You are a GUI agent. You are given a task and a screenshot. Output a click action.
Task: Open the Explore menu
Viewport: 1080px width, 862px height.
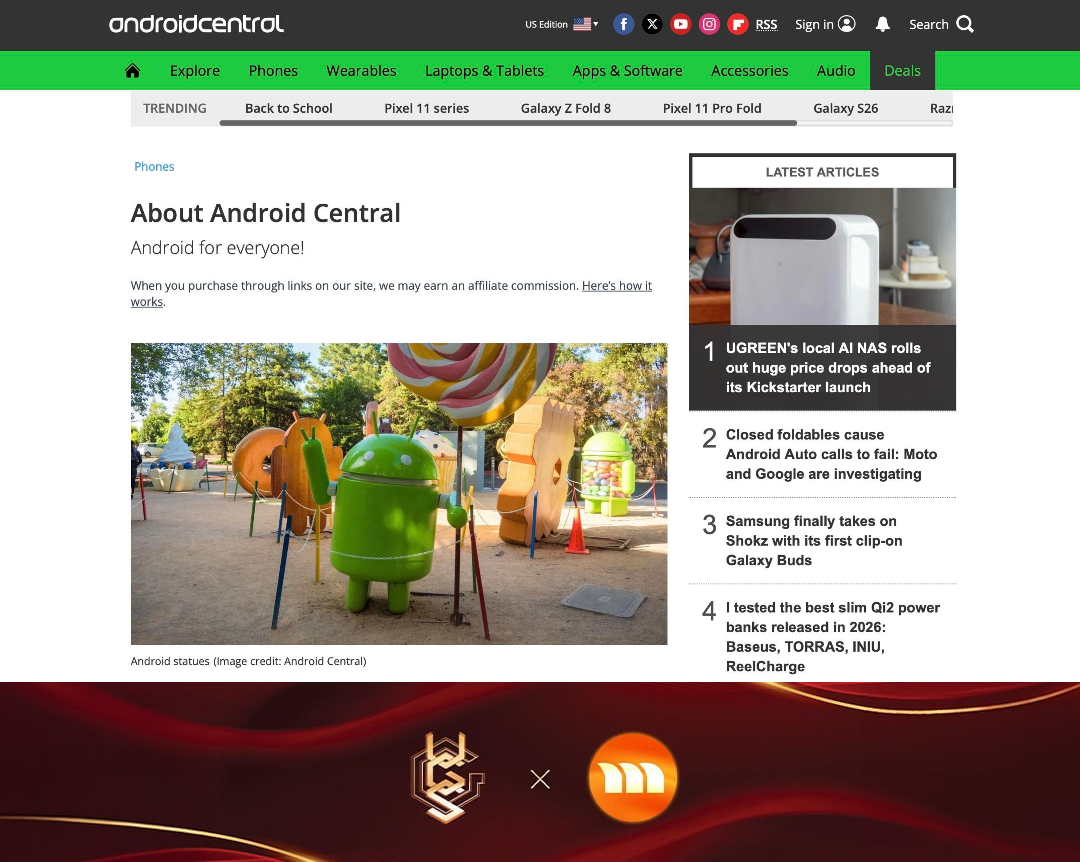point(195,70)
